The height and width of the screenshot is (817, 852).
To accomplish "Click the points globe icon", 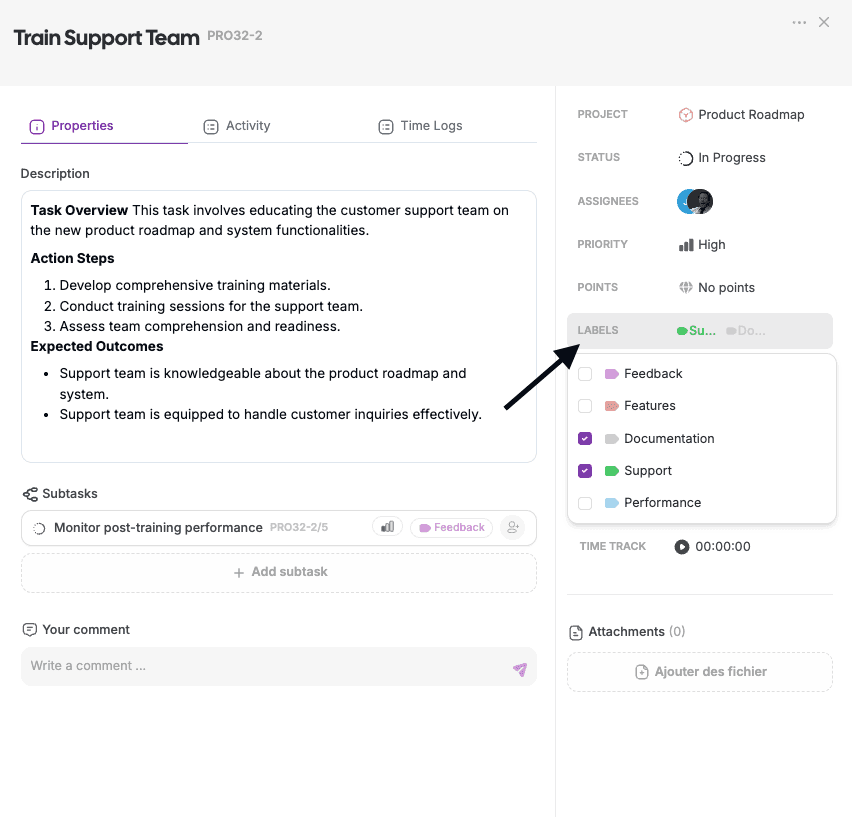I will tap(686, 287).
